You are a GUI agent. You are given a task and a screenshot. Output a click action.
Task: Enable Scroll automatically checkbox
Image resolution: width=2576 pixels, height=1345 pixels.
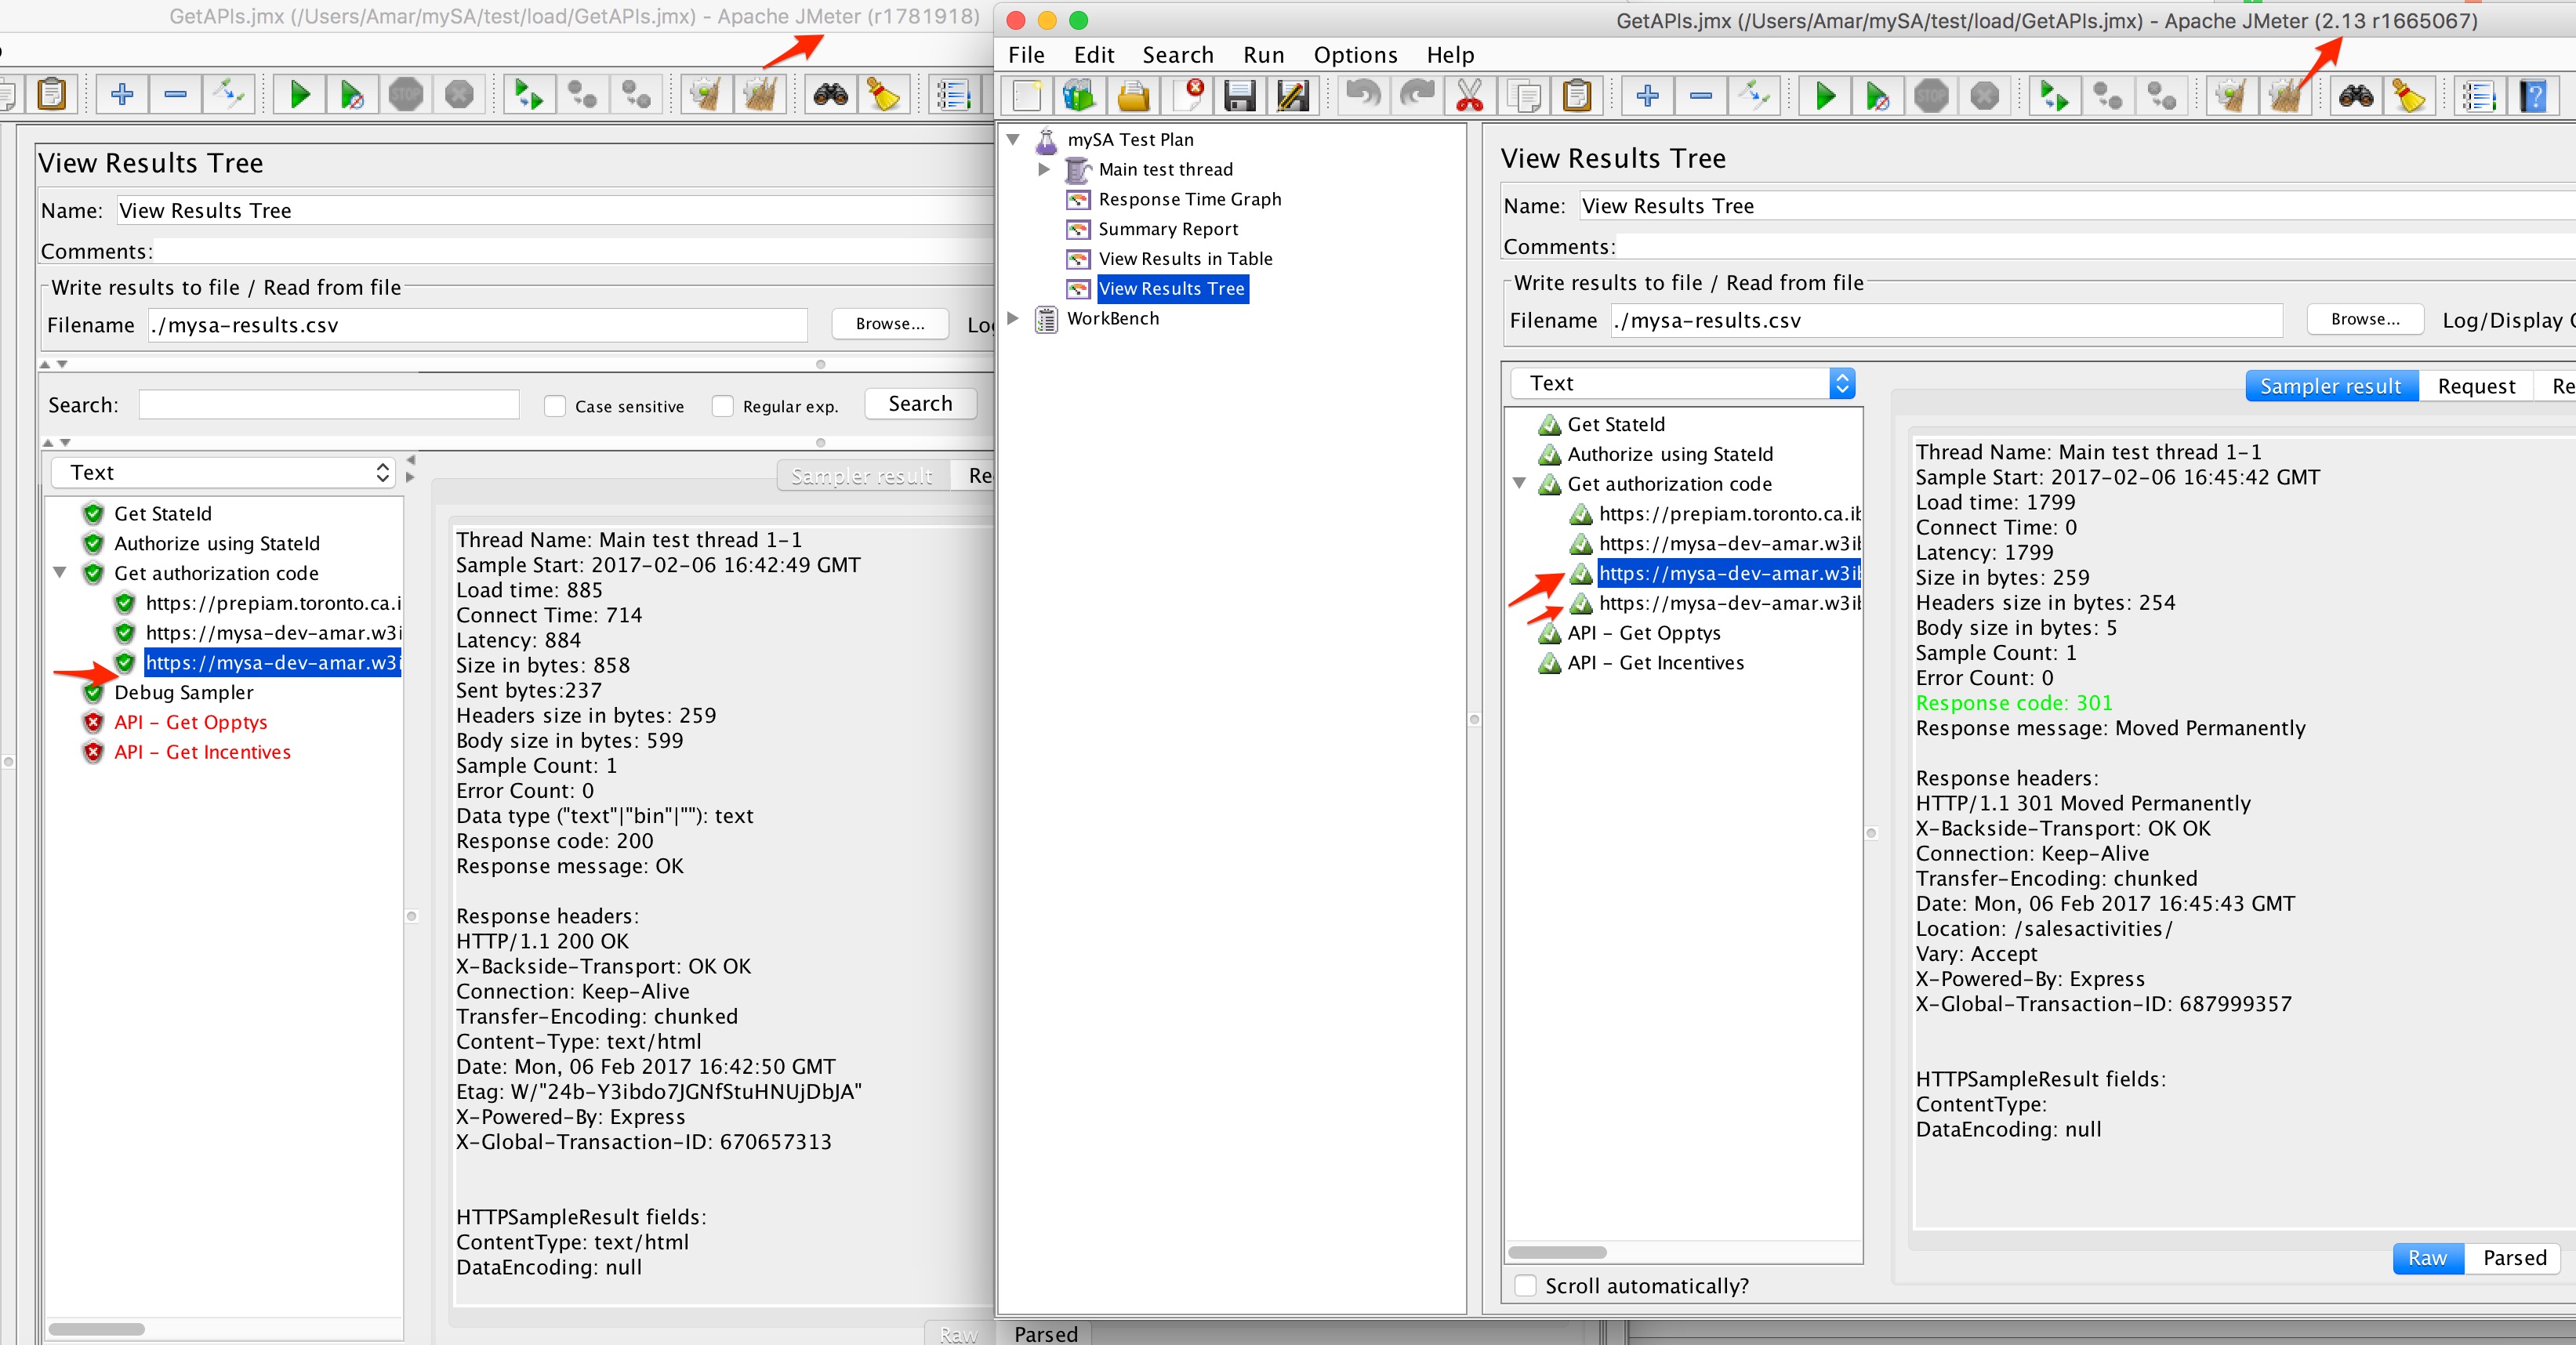tap(1525, 1286)
